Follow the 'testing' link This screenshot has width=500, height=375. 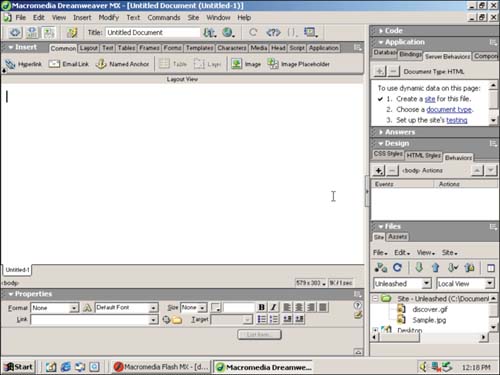457,120
